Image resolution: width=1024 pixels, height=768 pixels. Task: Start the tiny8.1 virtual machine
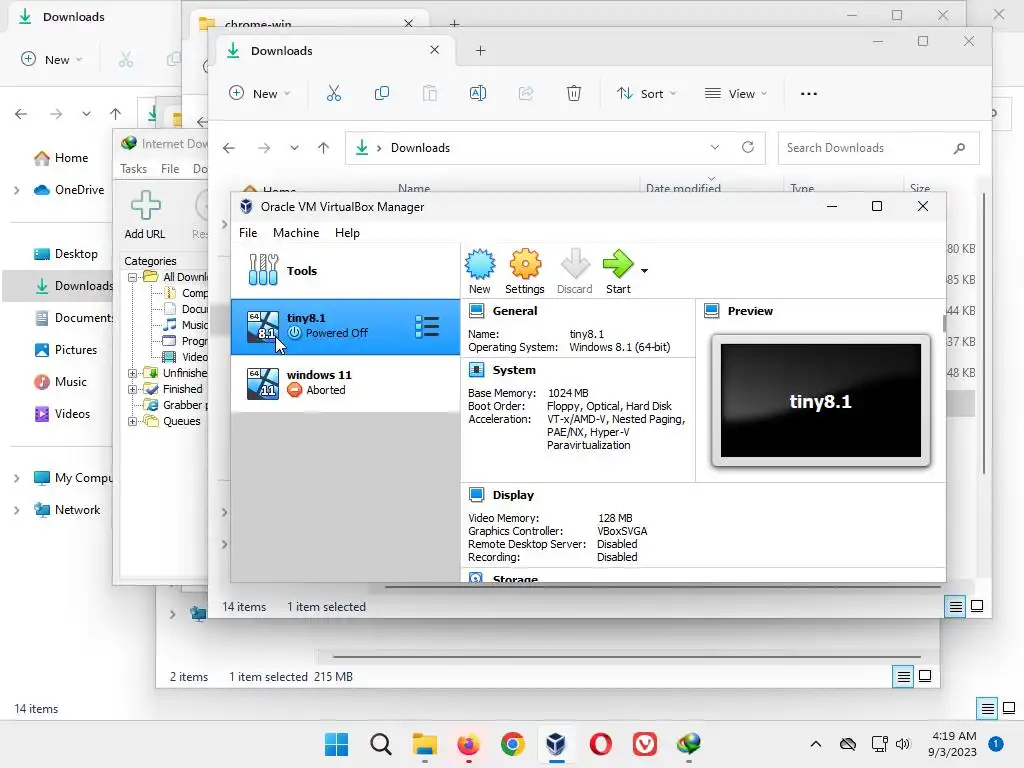tap(618, 271)
